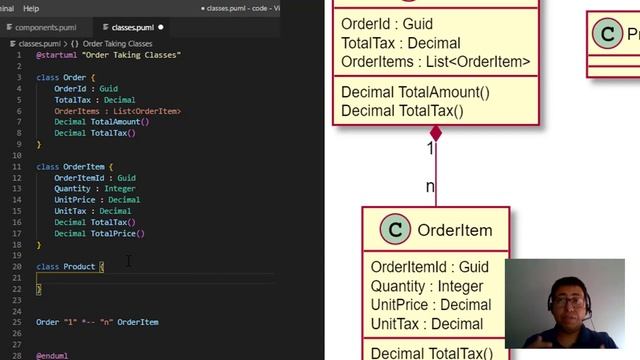Click the file icon on classes.puml tab
Viewport: 640px width, 360px height.
pos(106,27)
